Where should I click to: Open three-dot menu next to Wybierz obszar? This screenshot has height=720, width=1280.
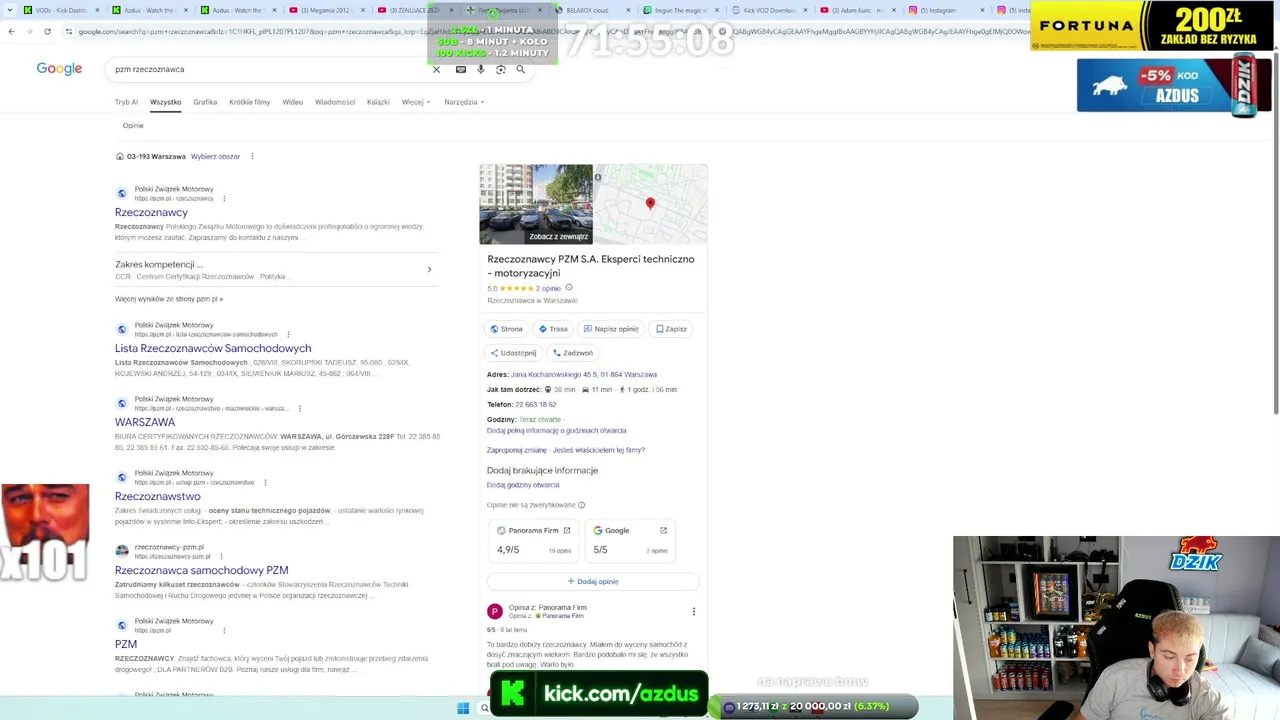[252, 156]
